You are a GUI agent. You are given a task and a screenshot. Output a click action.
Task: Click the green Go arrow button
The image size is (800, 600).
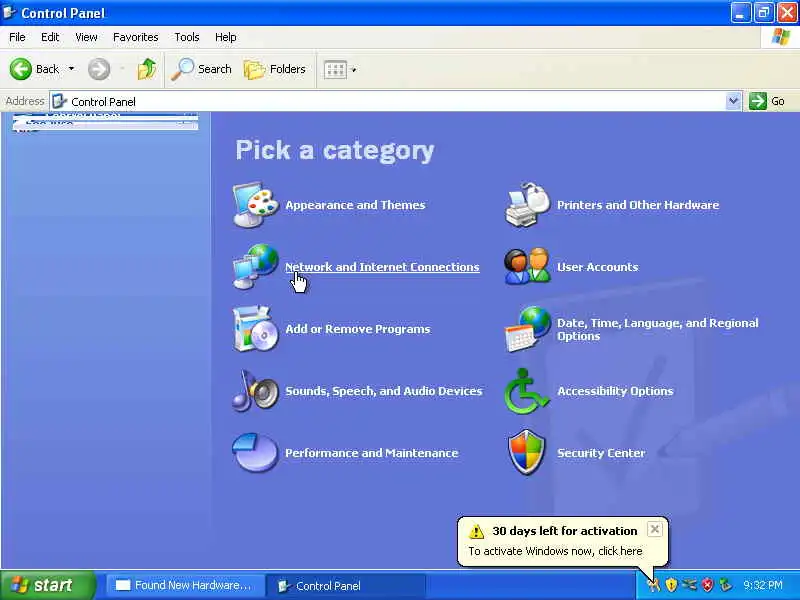coord(758,101)
